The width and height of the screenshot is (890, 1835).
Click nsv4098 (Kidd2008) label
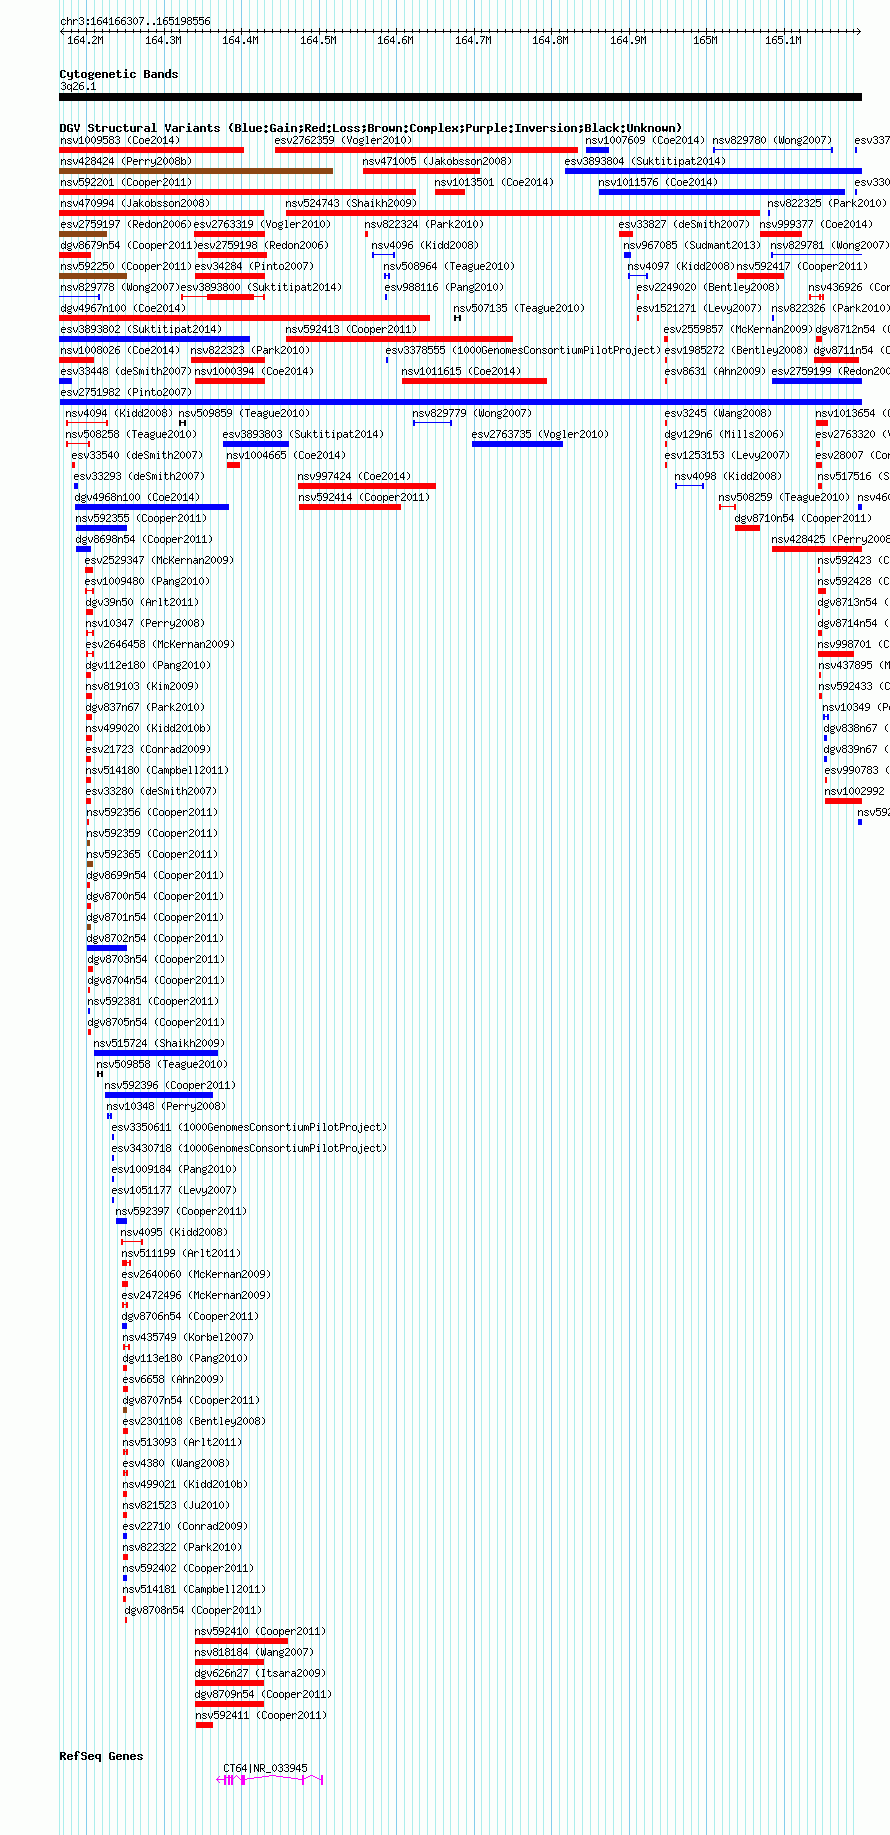pyautogui.click(x=728, y=476)
